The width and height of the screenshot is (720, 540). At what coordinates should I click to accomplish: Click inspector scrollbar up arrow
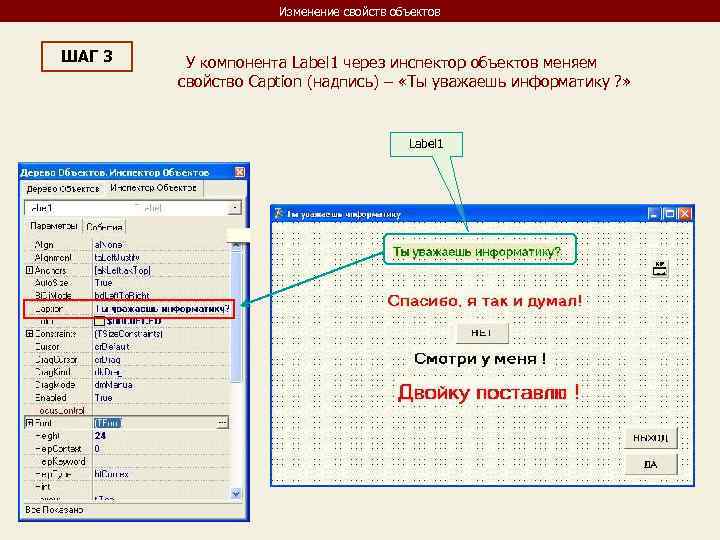point(236,245)
